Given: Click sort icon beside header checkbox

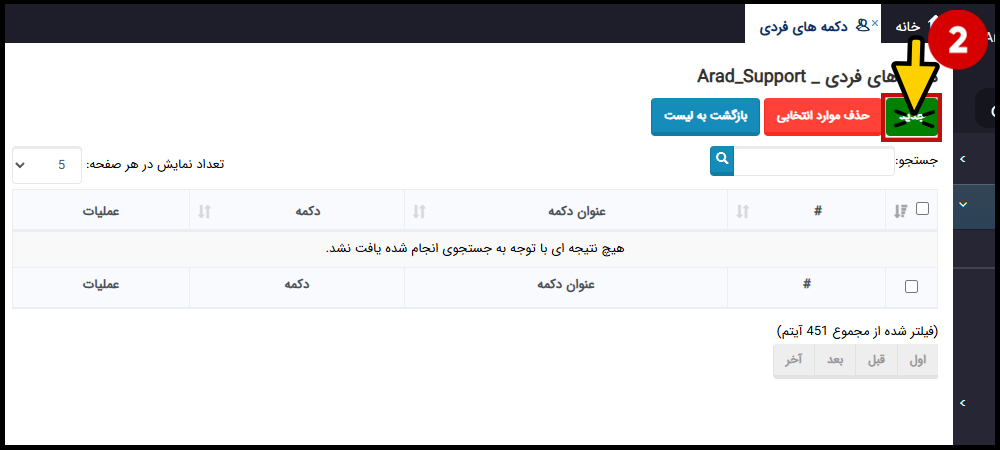Looking at the screenshot, I should coord(900,212).
